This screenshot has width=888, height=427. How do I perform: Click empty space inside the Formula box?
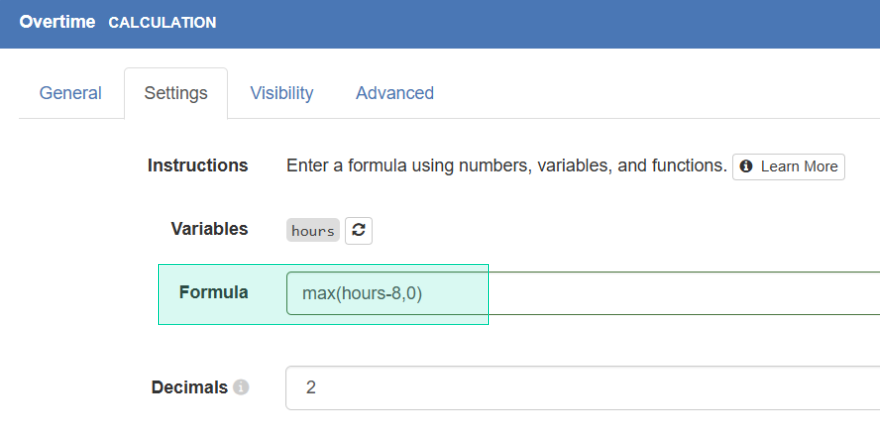click(651, 293)
